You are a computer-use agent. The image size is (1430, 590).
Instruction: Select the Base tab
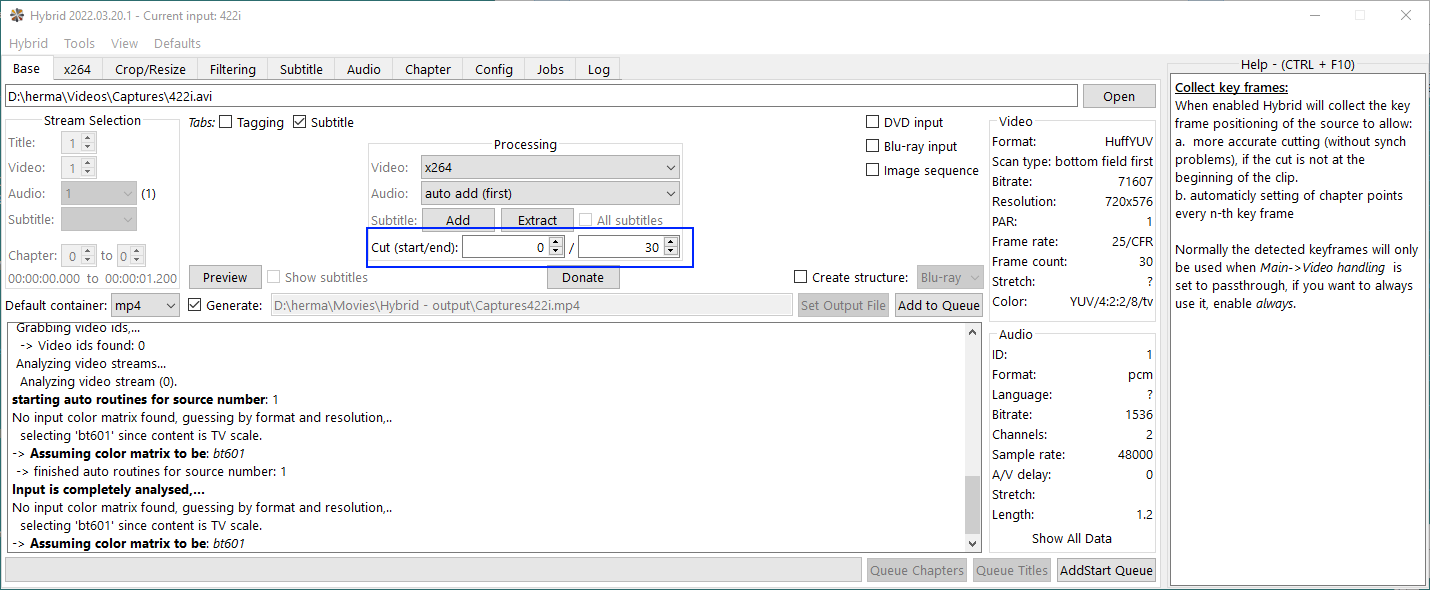pos(27,68)
